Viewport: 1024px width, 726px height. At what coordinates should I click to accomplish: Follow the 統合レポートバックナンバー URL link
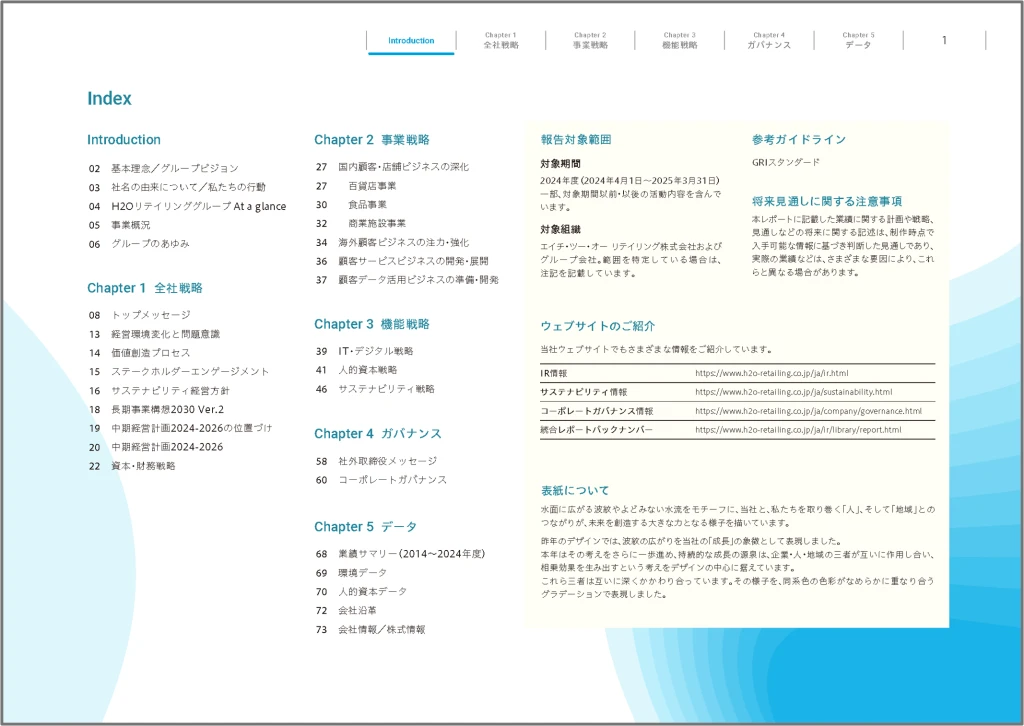(797, 430)
